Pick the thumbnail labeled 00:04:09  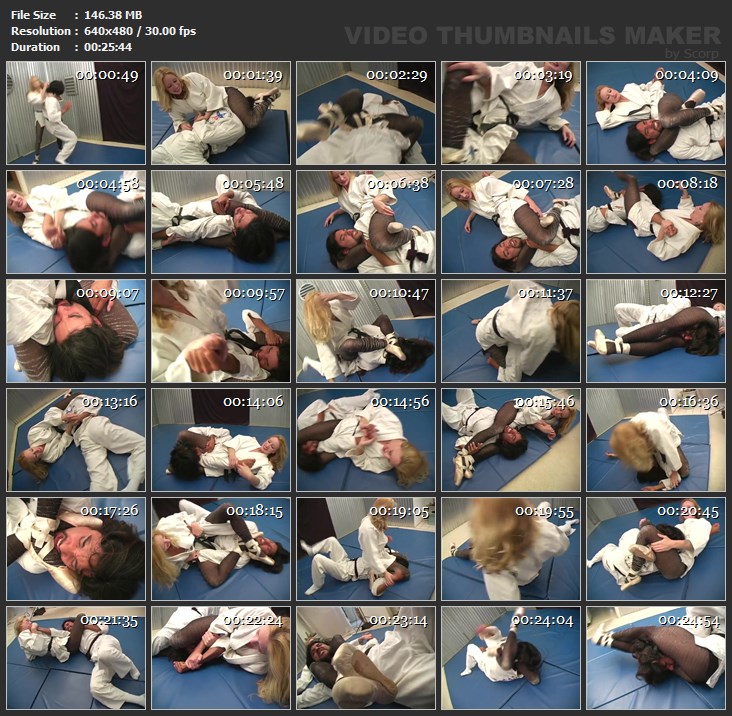pos(656,113)
